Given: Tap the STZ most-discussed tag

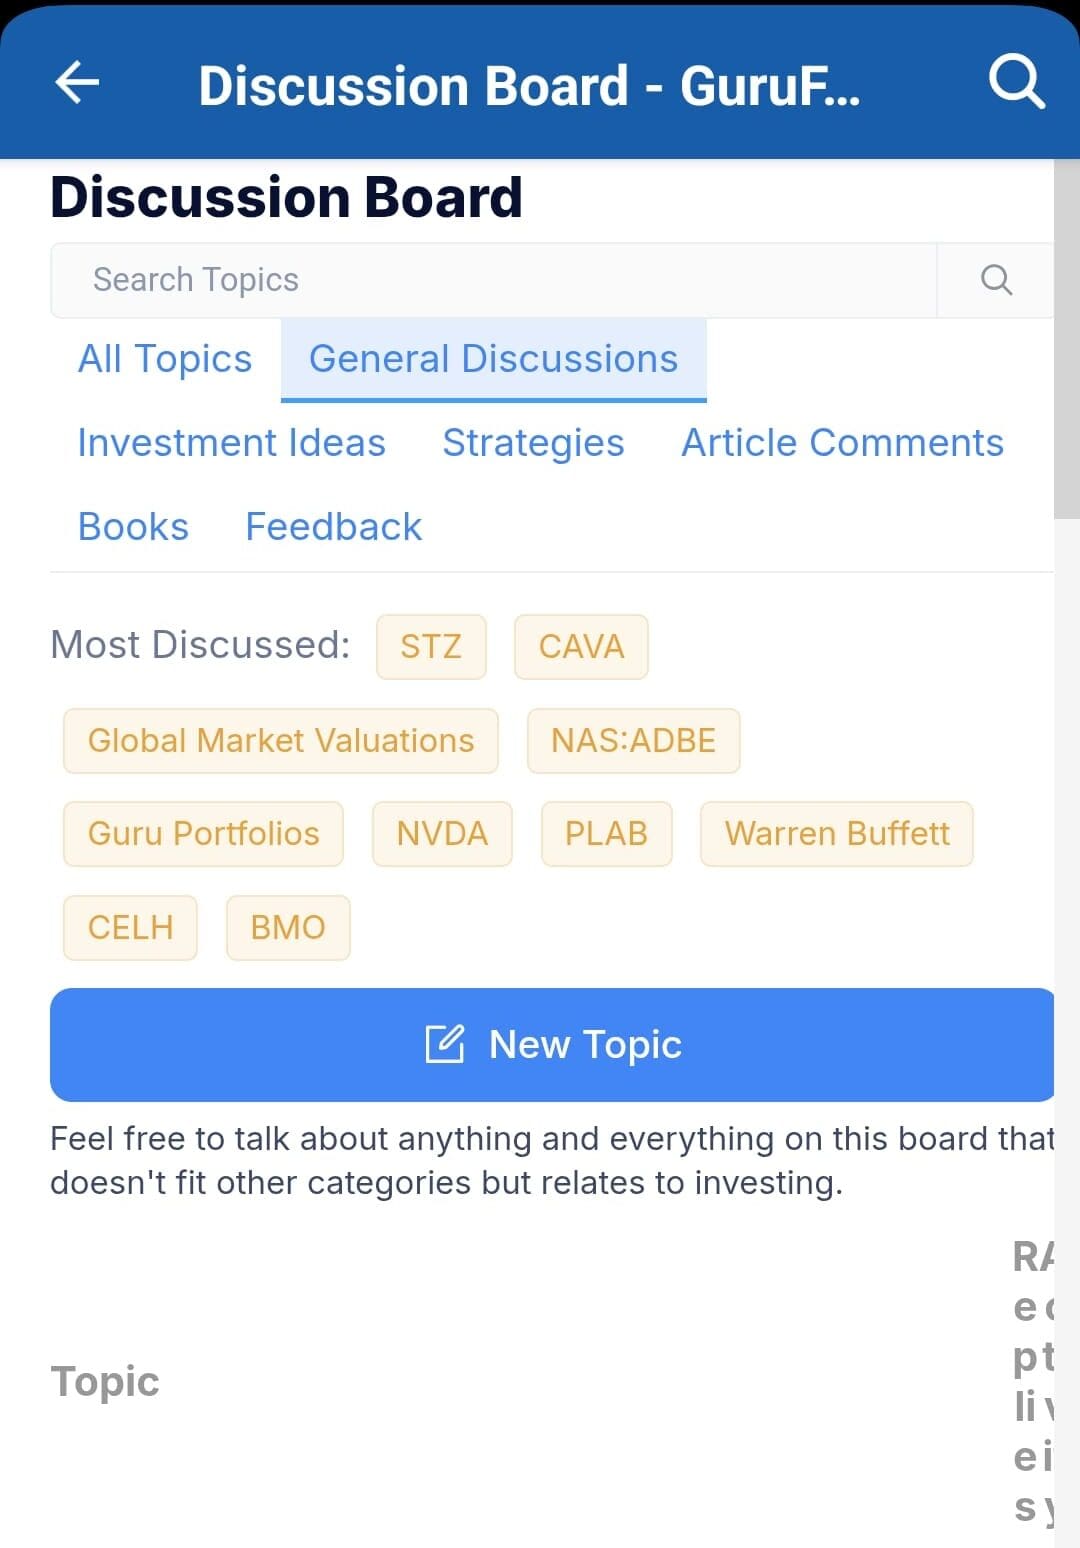Looking at the screenshot, I should pos(431,647).
